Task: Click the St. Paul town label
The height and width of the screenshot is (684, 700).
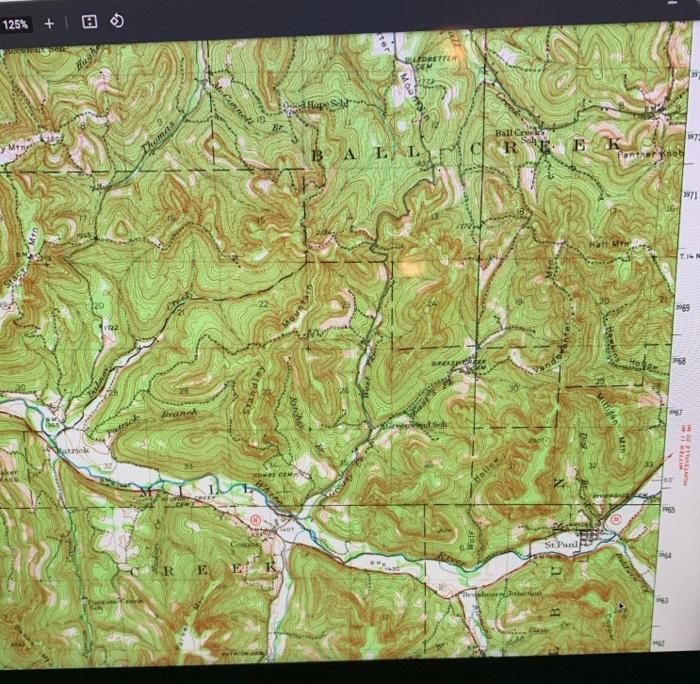Action: [x=562, y=545]
